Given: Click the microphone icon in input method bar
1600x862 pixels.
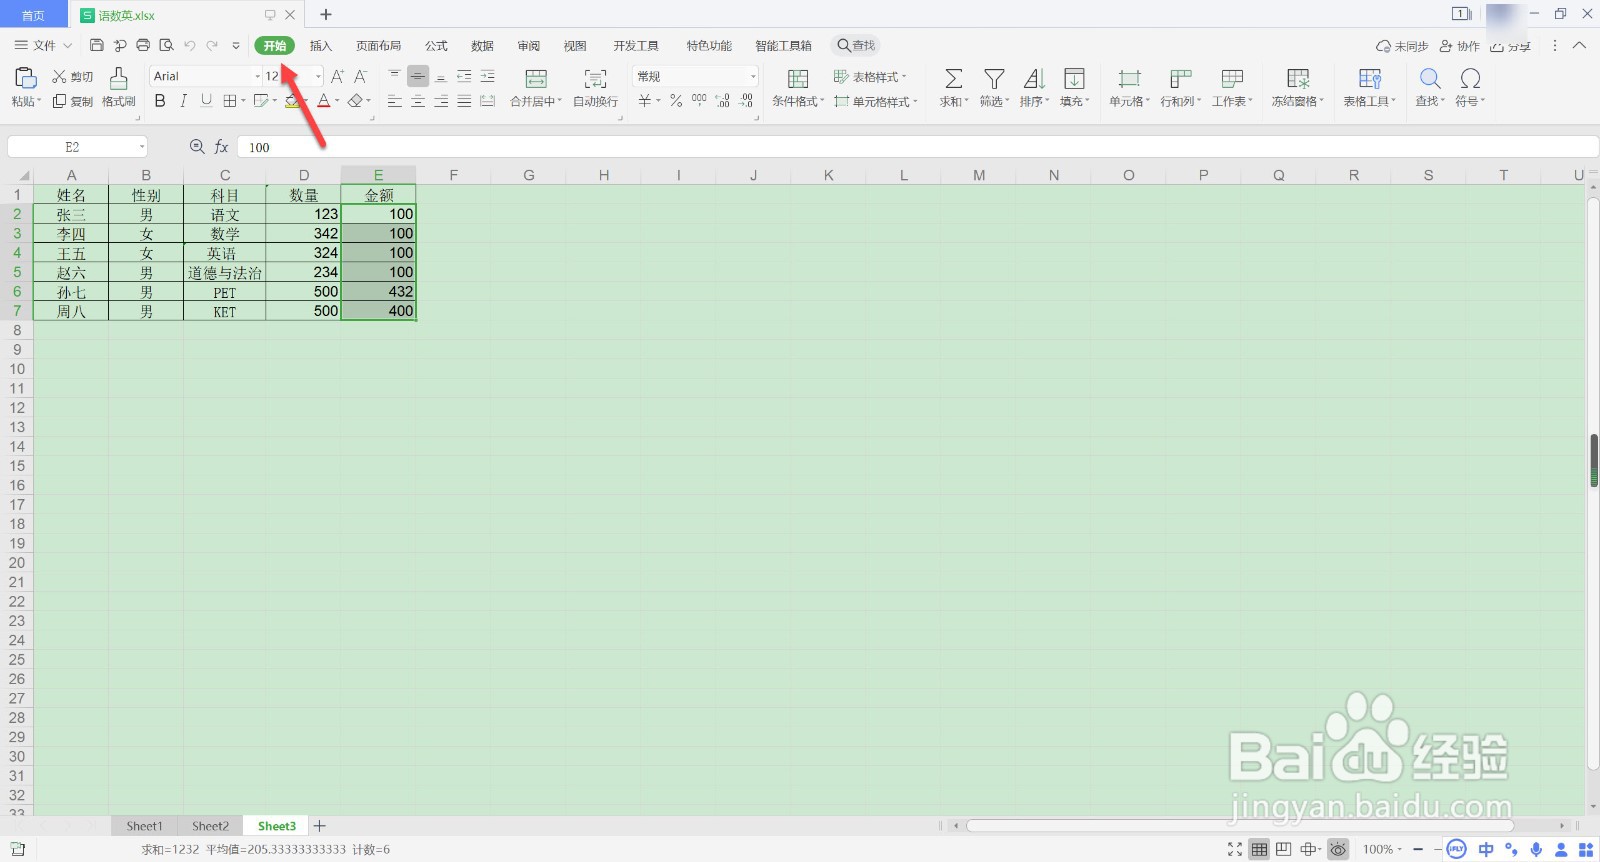Looking at the screenshot, I should pos(1536,849).
